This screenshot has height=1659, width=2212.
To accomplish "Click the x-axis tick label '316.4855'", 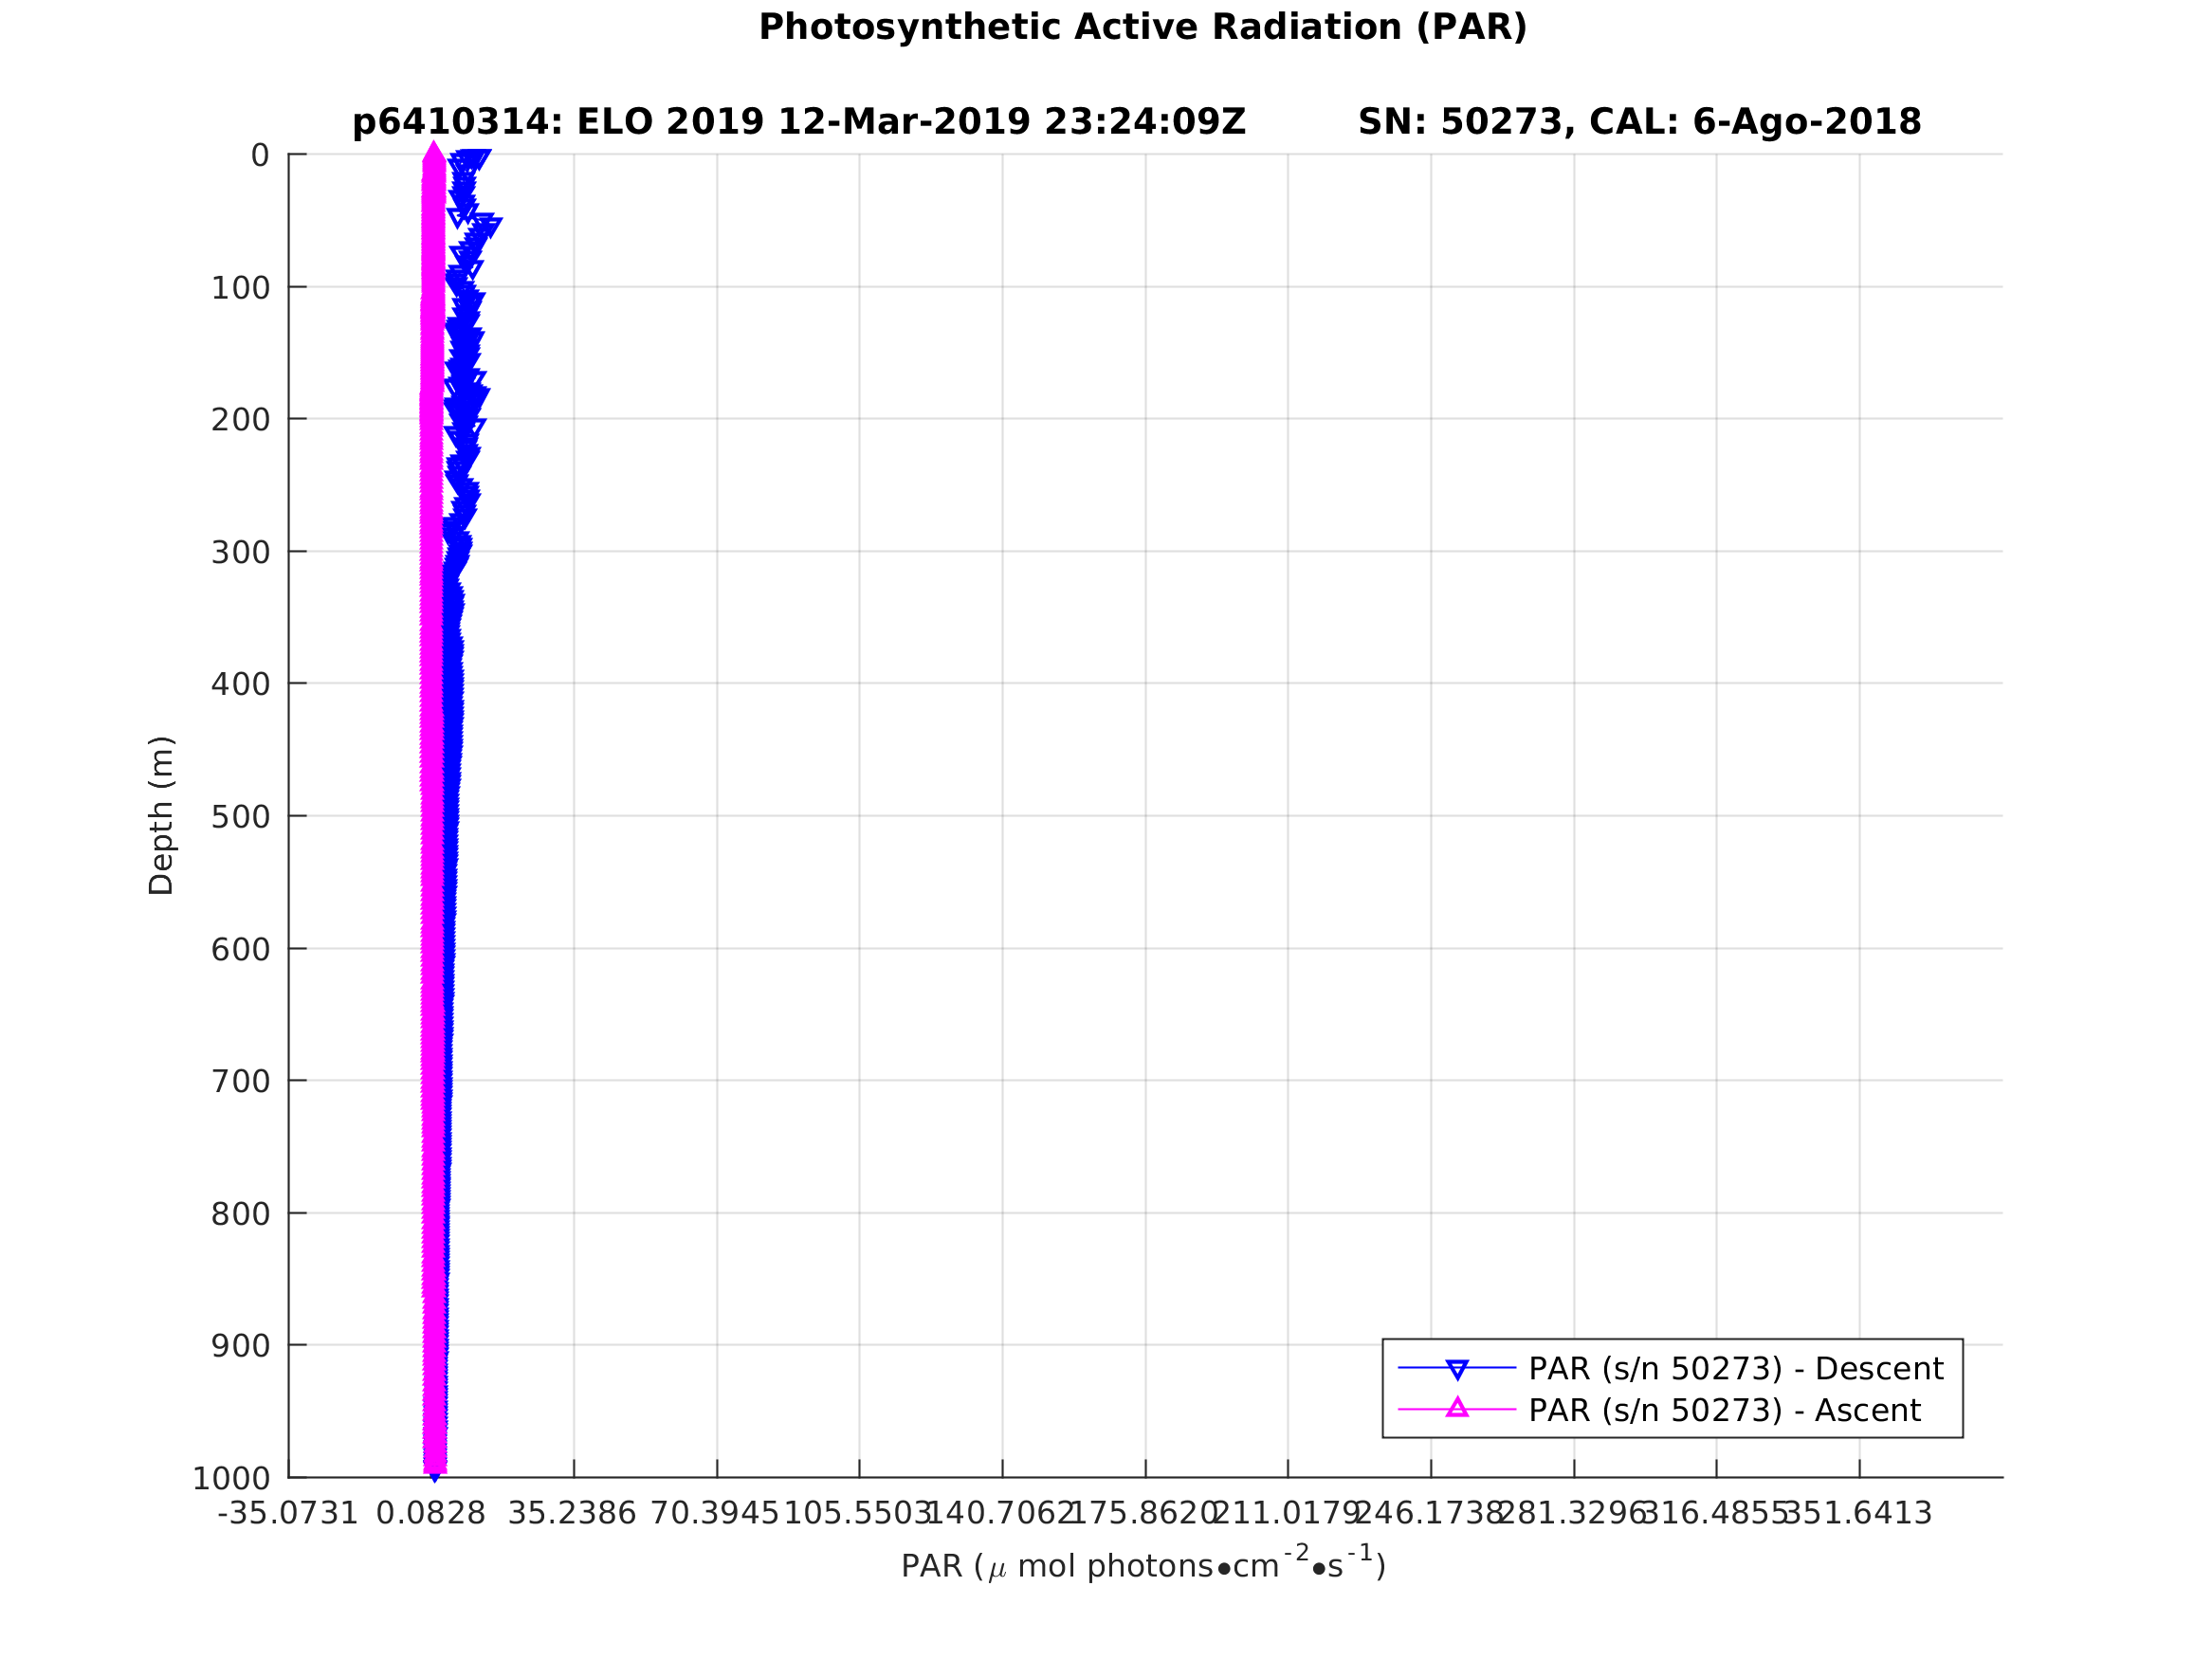I will coord(1716,1514).
